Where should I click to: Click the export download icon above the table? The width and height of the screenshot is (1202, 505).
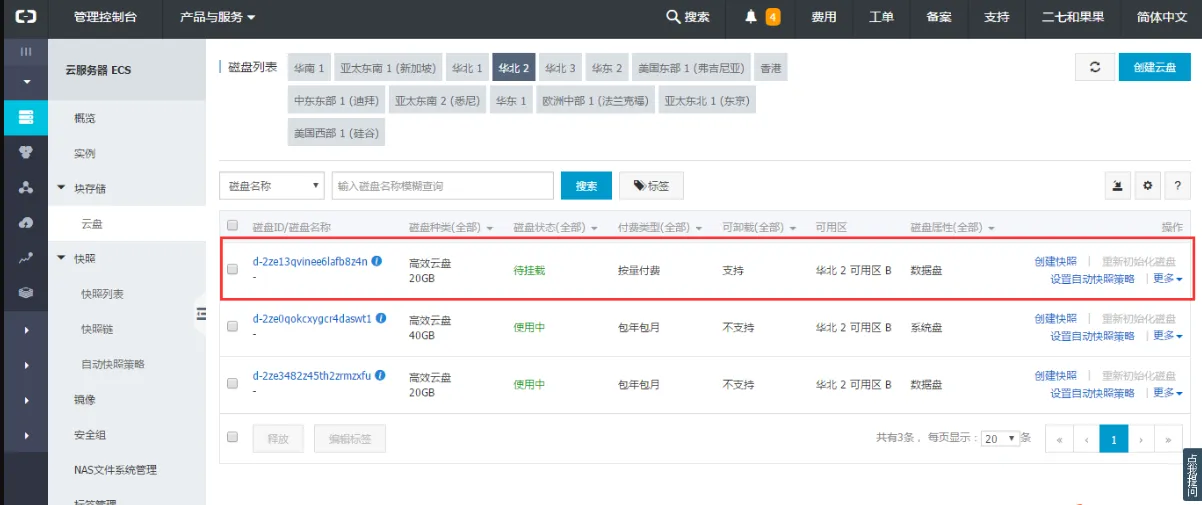pos(1119,186)
